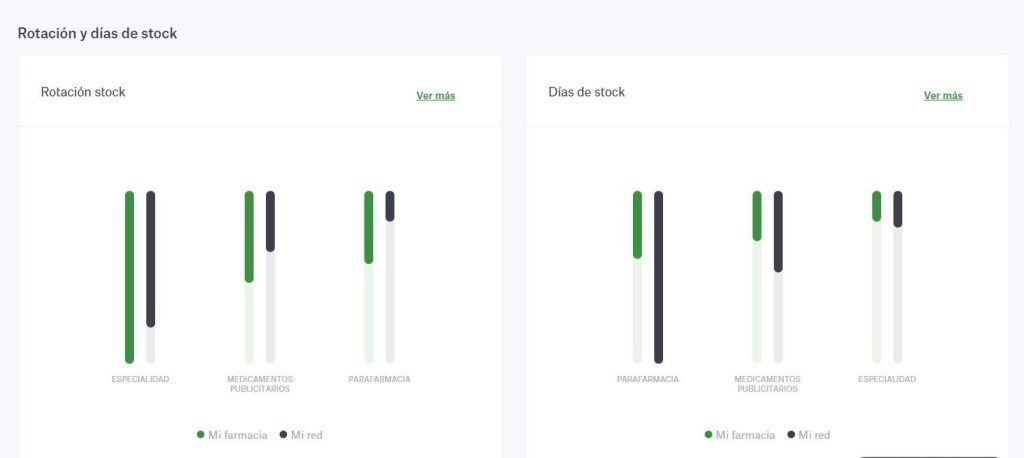Viewport: 1024px width, 458px height.
Task: Select the Rotación stock card title
Action: coord(83,92)
